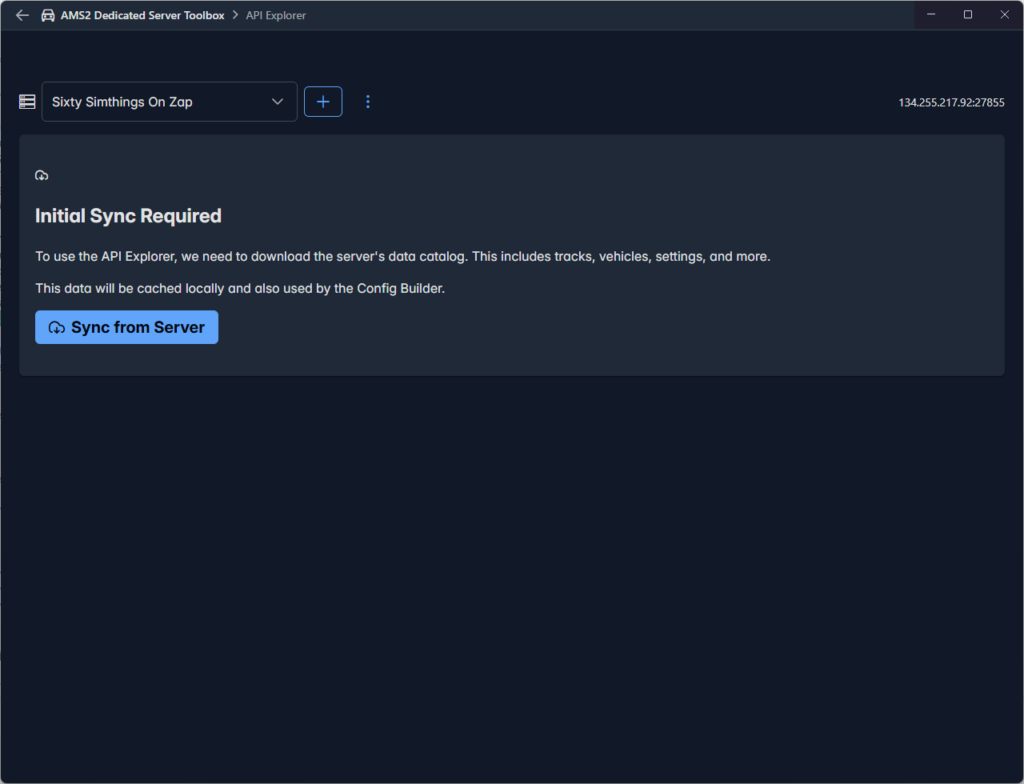Image resolution: width=1024 pixels, height=784 pixels.
Task: Expand server selector via its chevron arrow
Action: (278, 102)
